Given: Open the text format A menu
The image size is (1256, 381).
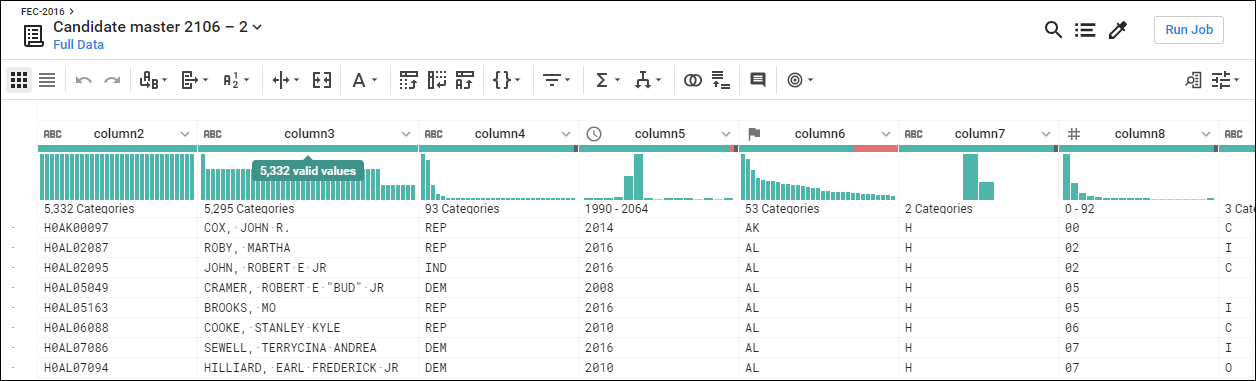Looking at the screenshot, I should click(365, 80).
